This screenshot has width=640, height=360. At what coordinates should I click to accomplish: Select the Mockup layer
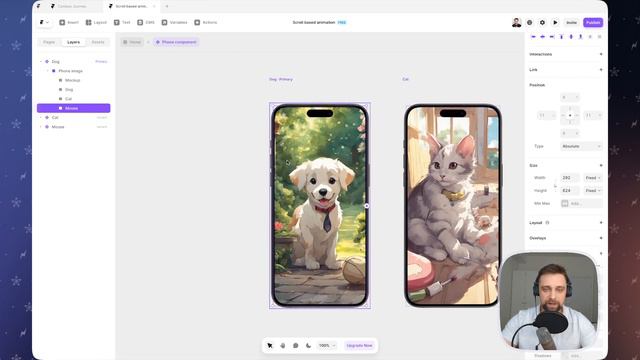(x=73, y=80)
